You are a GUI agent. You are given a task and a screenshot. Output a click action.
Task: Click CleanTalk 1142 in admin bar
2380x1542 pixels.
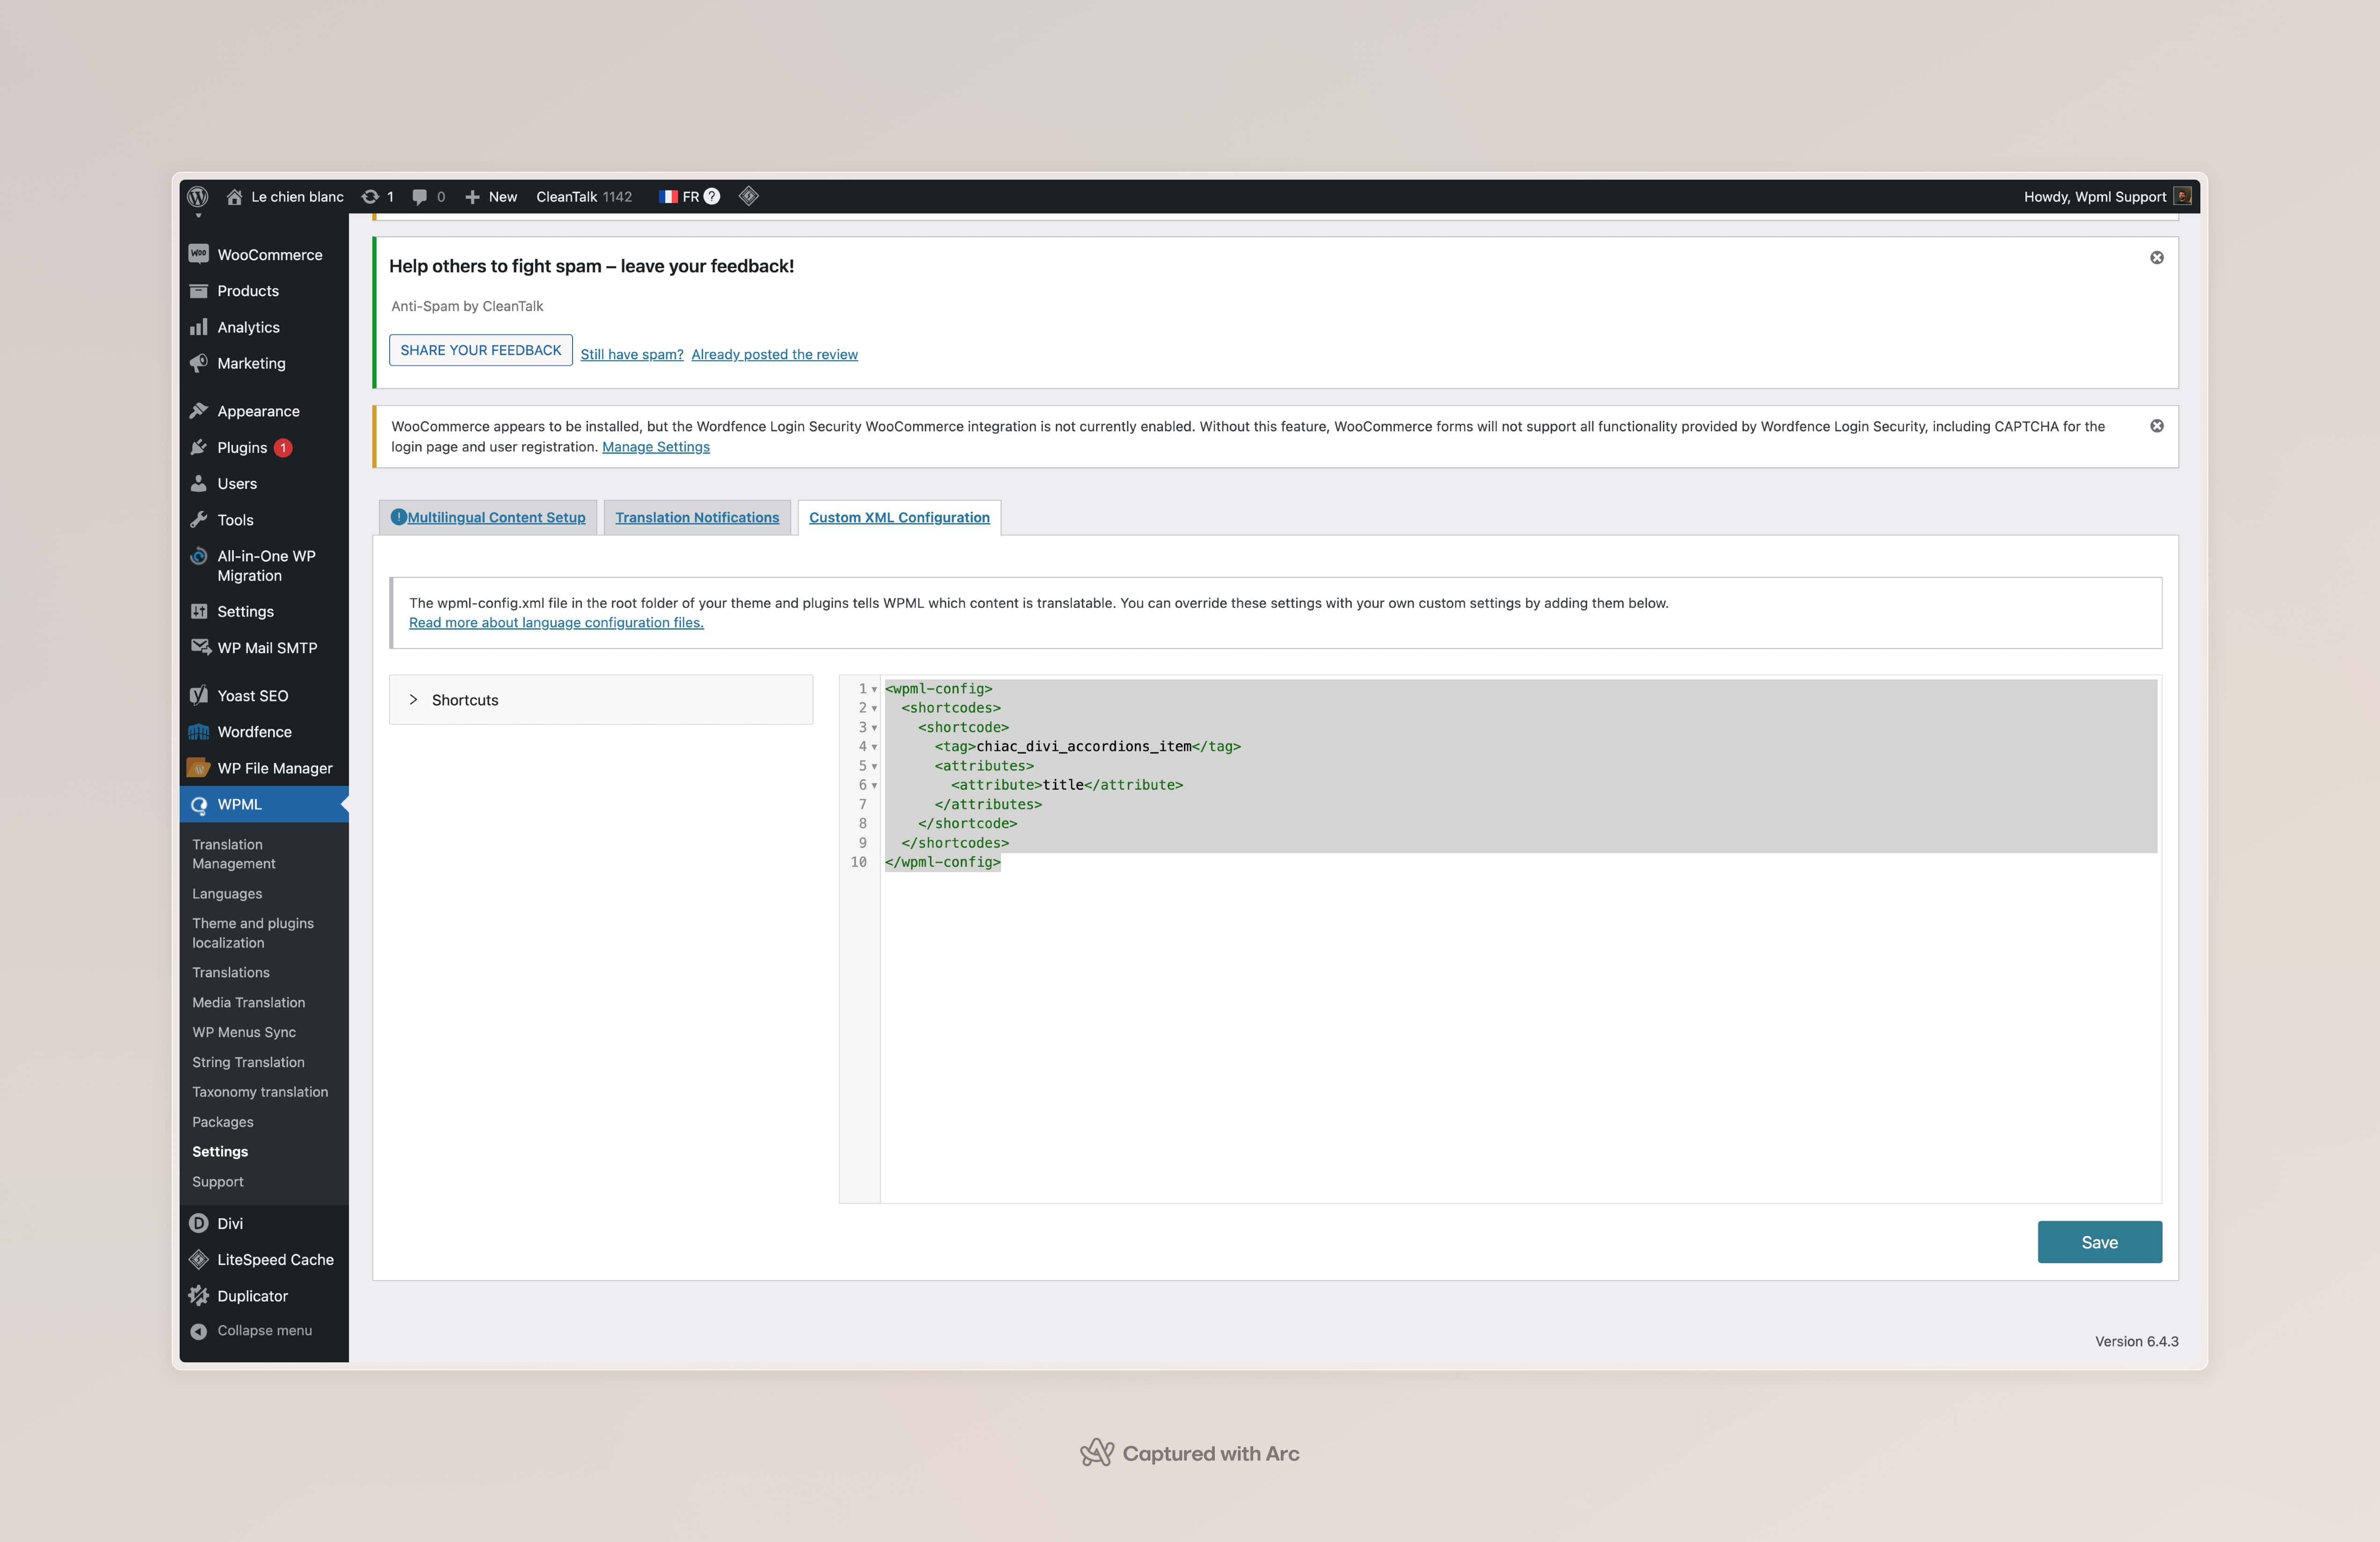[x=584, y=197]
